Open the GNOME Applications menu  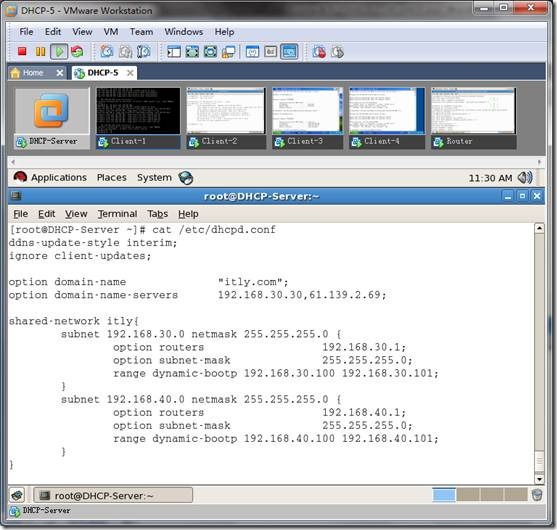[x=59, y=177]
